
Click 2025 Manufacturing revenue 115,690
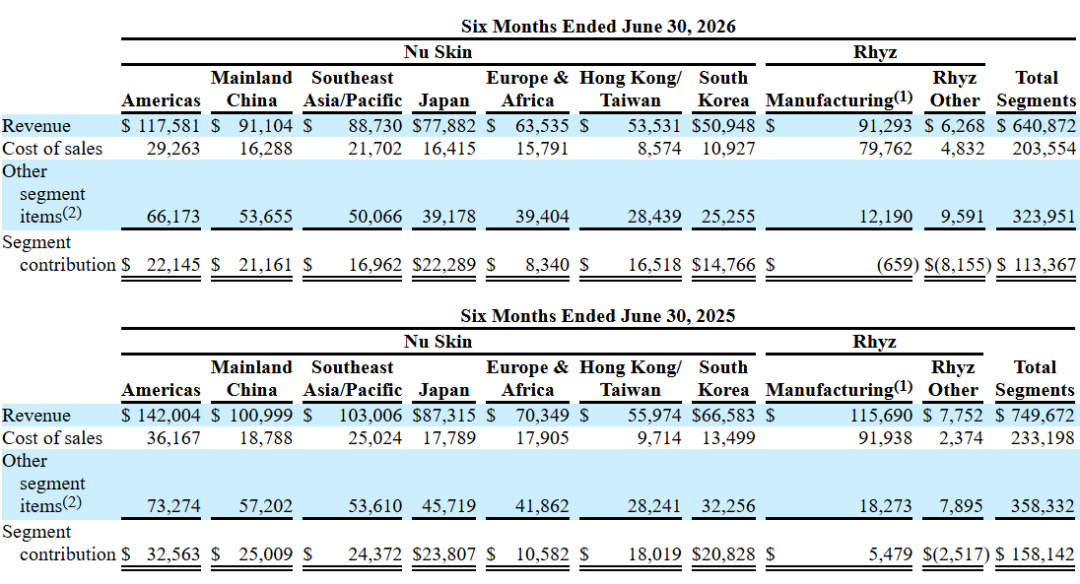coord(881,415)
